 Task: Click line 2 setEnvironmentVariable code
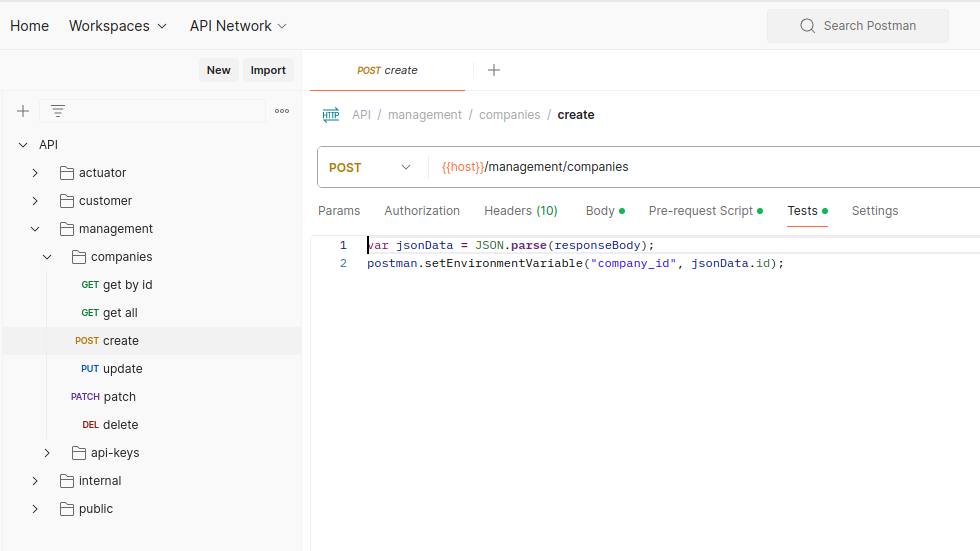pos(575,264)
